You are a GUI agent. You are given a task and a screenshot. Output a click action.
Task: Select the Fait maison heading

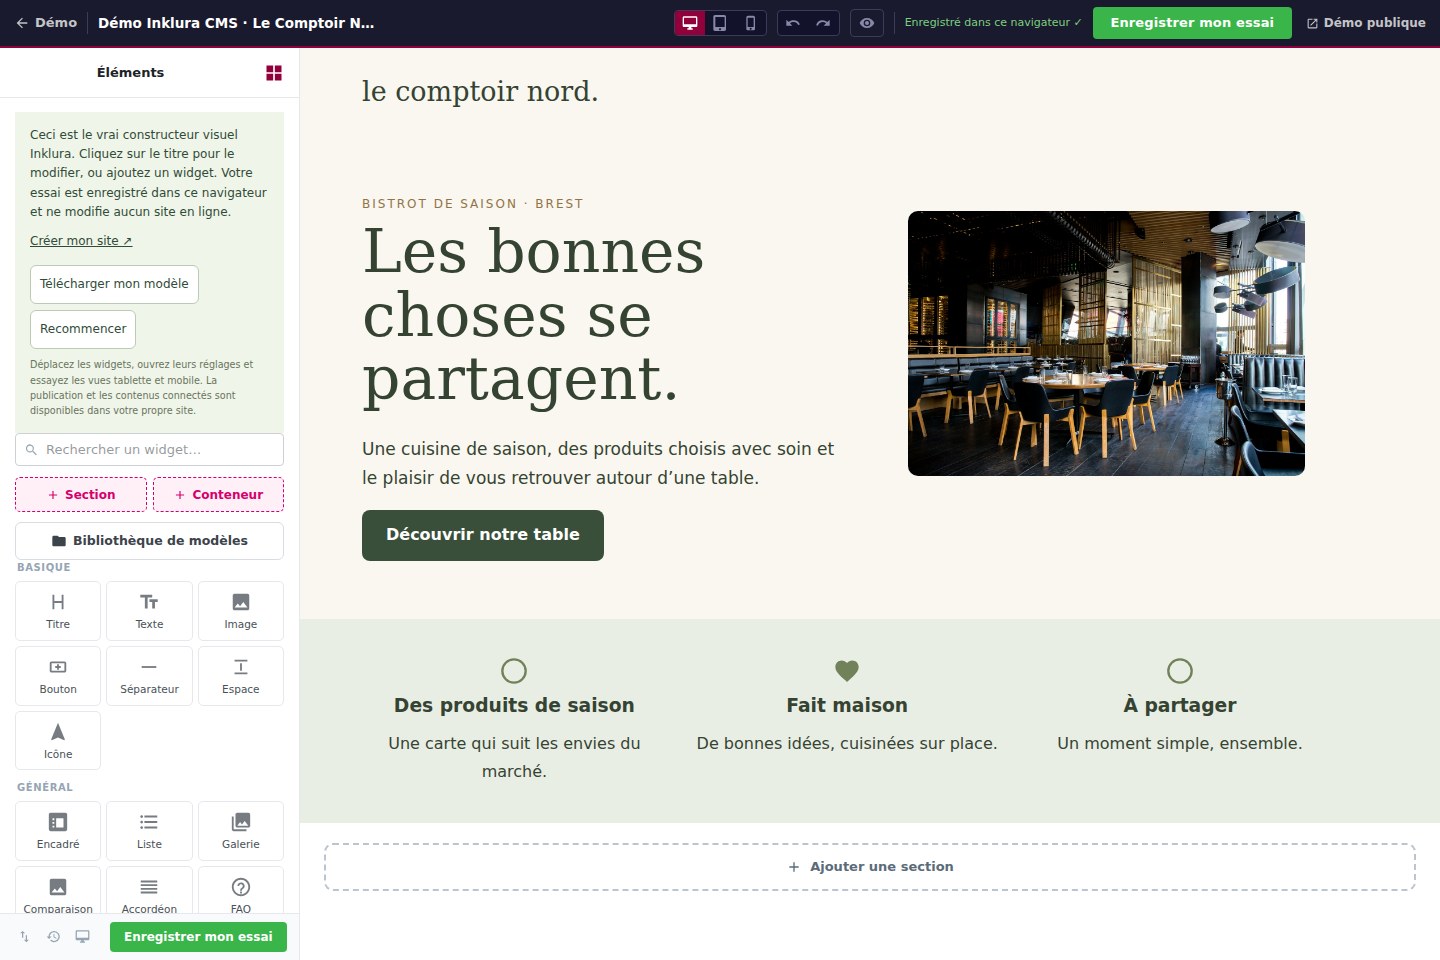point(847,705)
